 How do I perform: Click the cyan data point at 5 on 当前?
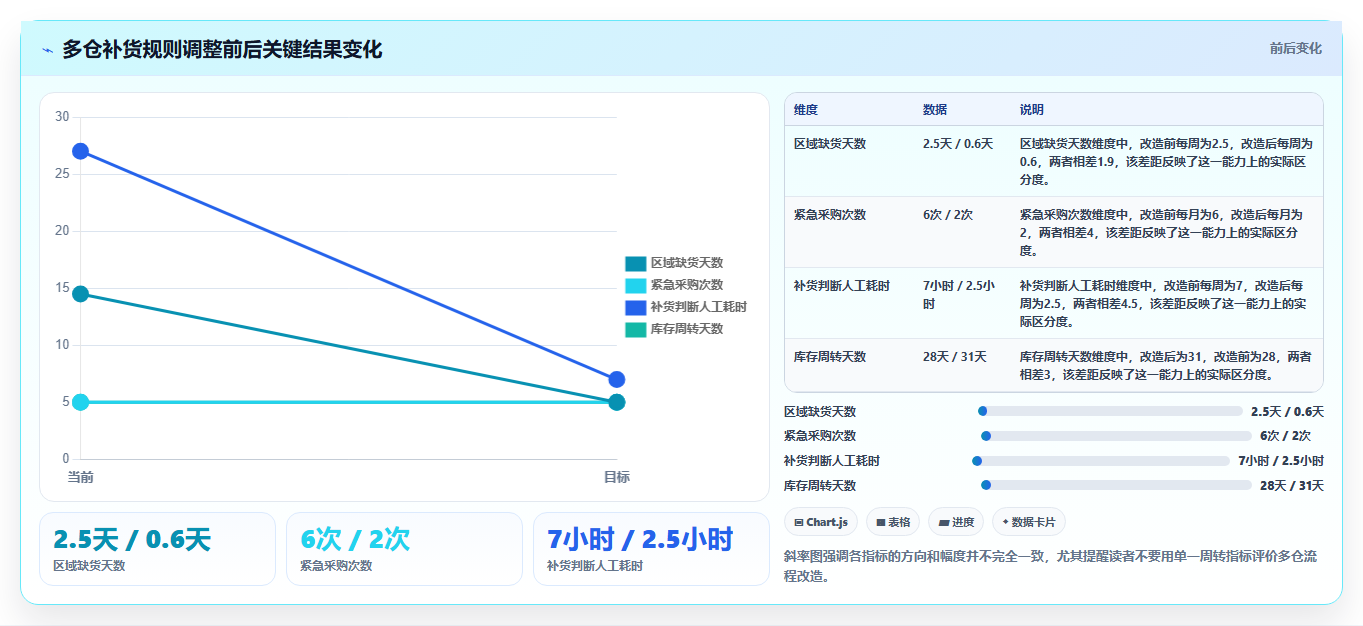(x=80, y=402)
